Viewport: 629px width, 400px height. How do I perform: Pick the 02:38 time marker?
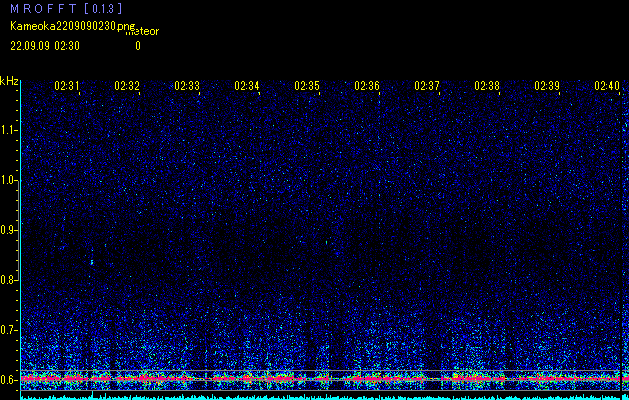[x=487, y=86]
